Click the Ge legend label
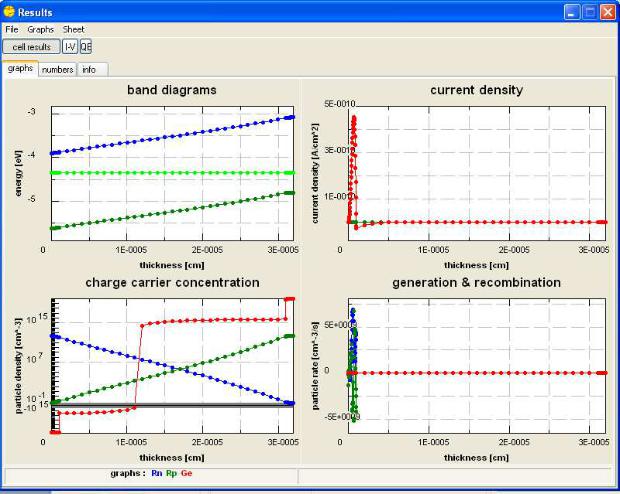620x494 pixels. (x=186, y=473)
